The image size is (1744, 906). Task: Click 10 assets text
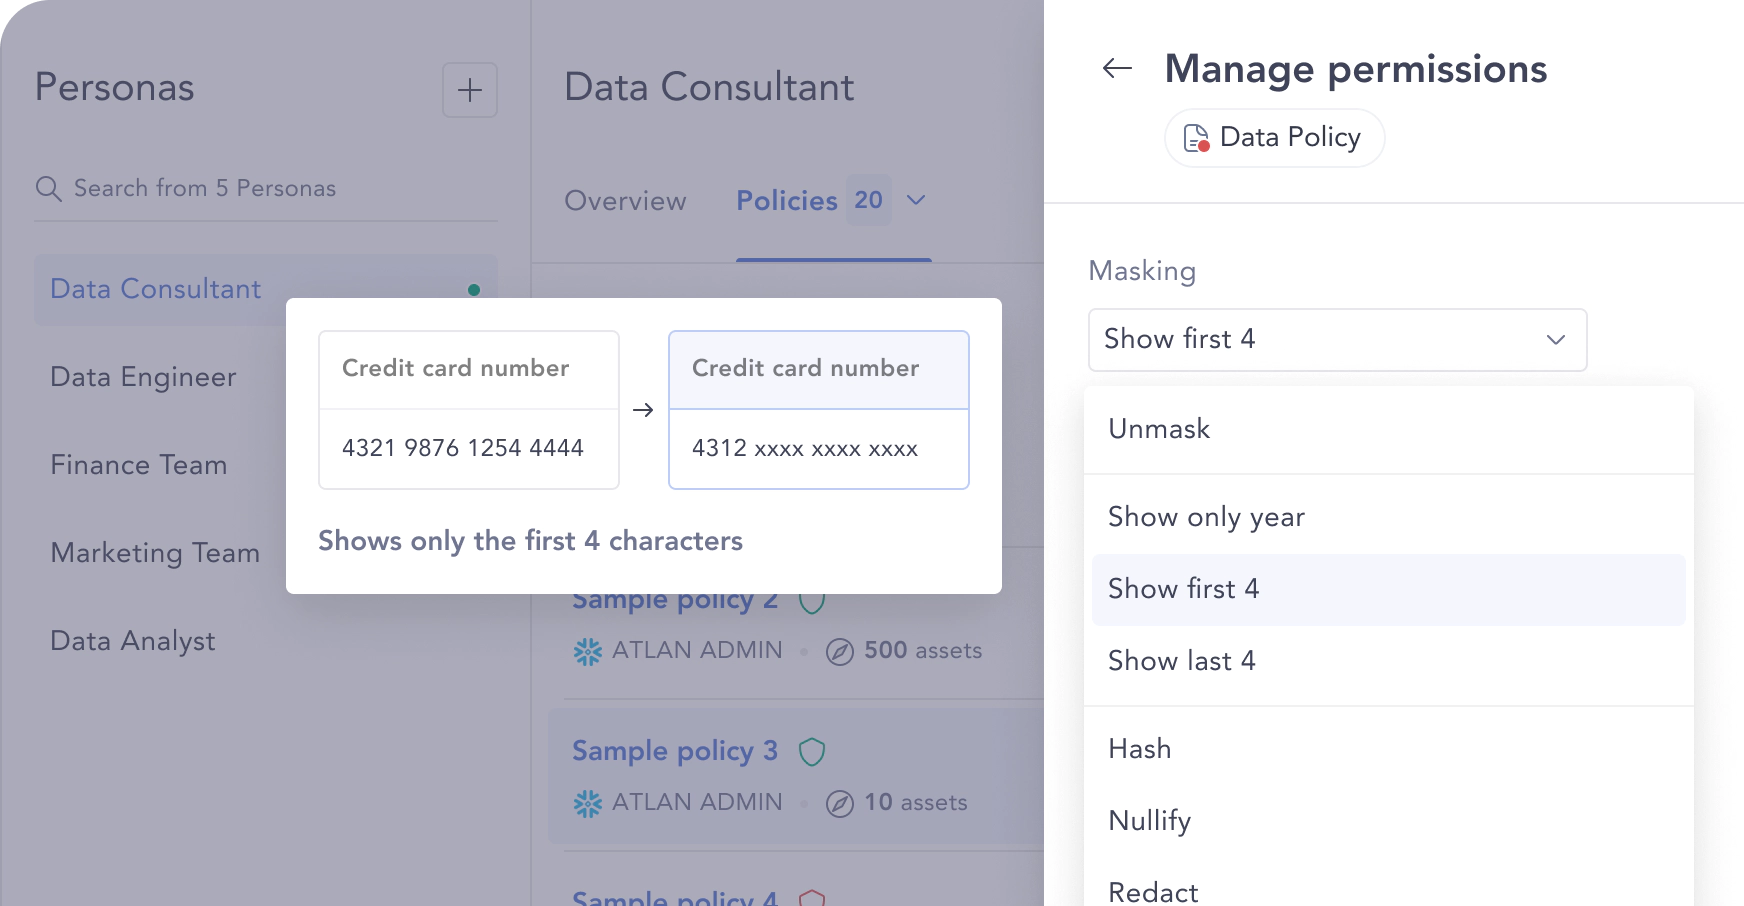(x=916, y=803)
